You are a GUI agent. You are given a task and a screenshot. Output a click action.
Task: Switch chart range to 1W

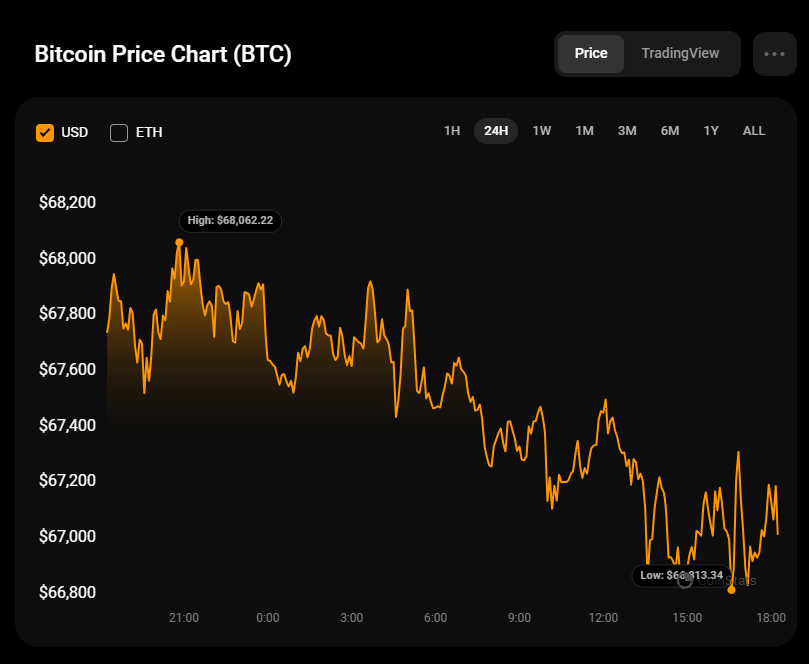542,131
